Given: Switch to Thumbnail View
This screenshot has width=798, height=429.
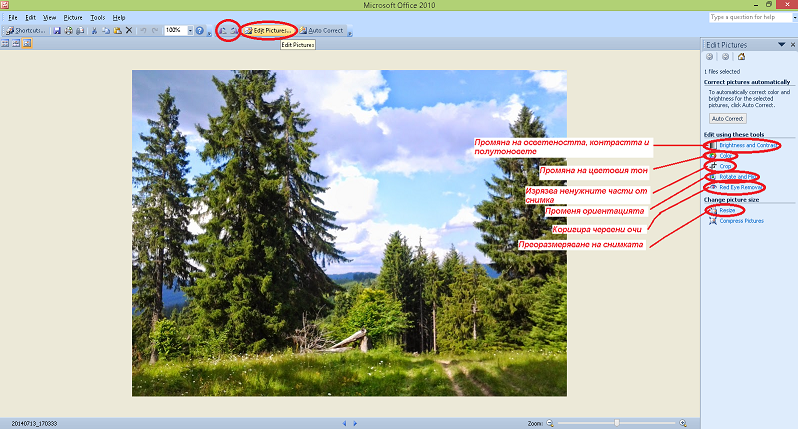Looking at the screenshot, I should (5, 44).
